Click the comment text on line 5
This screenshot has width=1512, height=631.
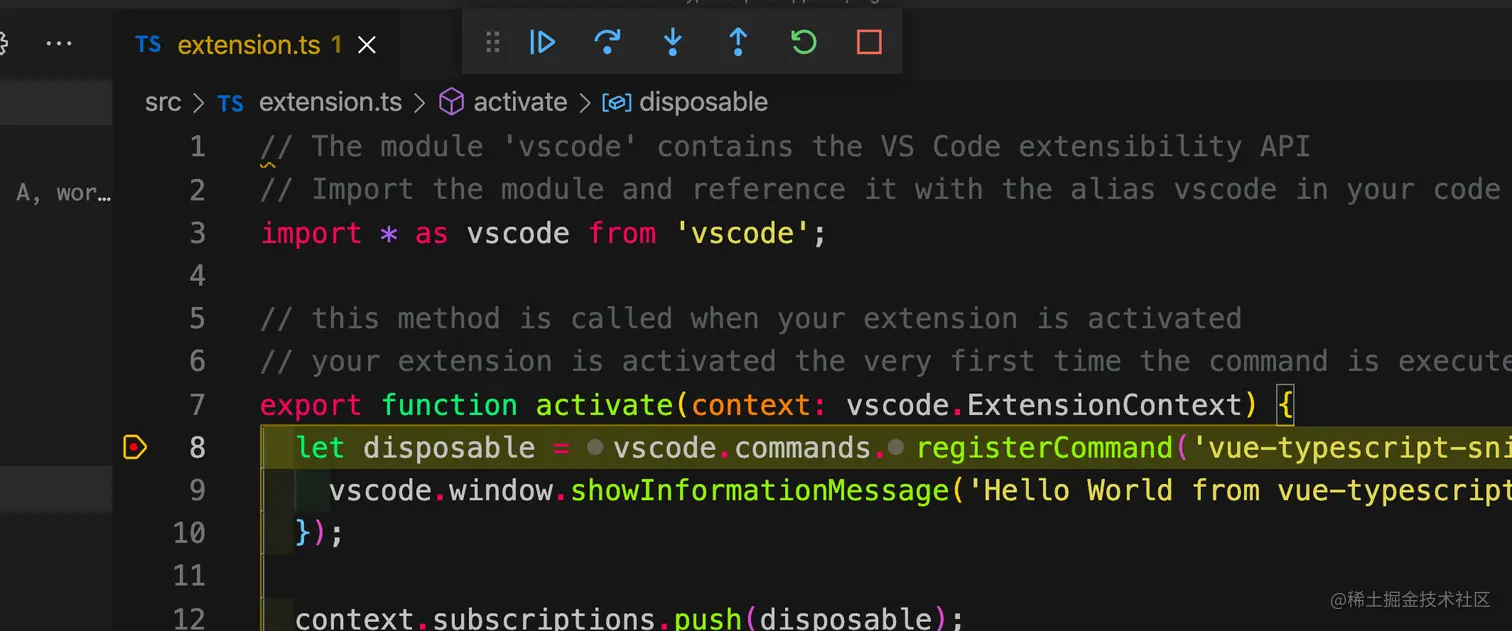point(751,319)
